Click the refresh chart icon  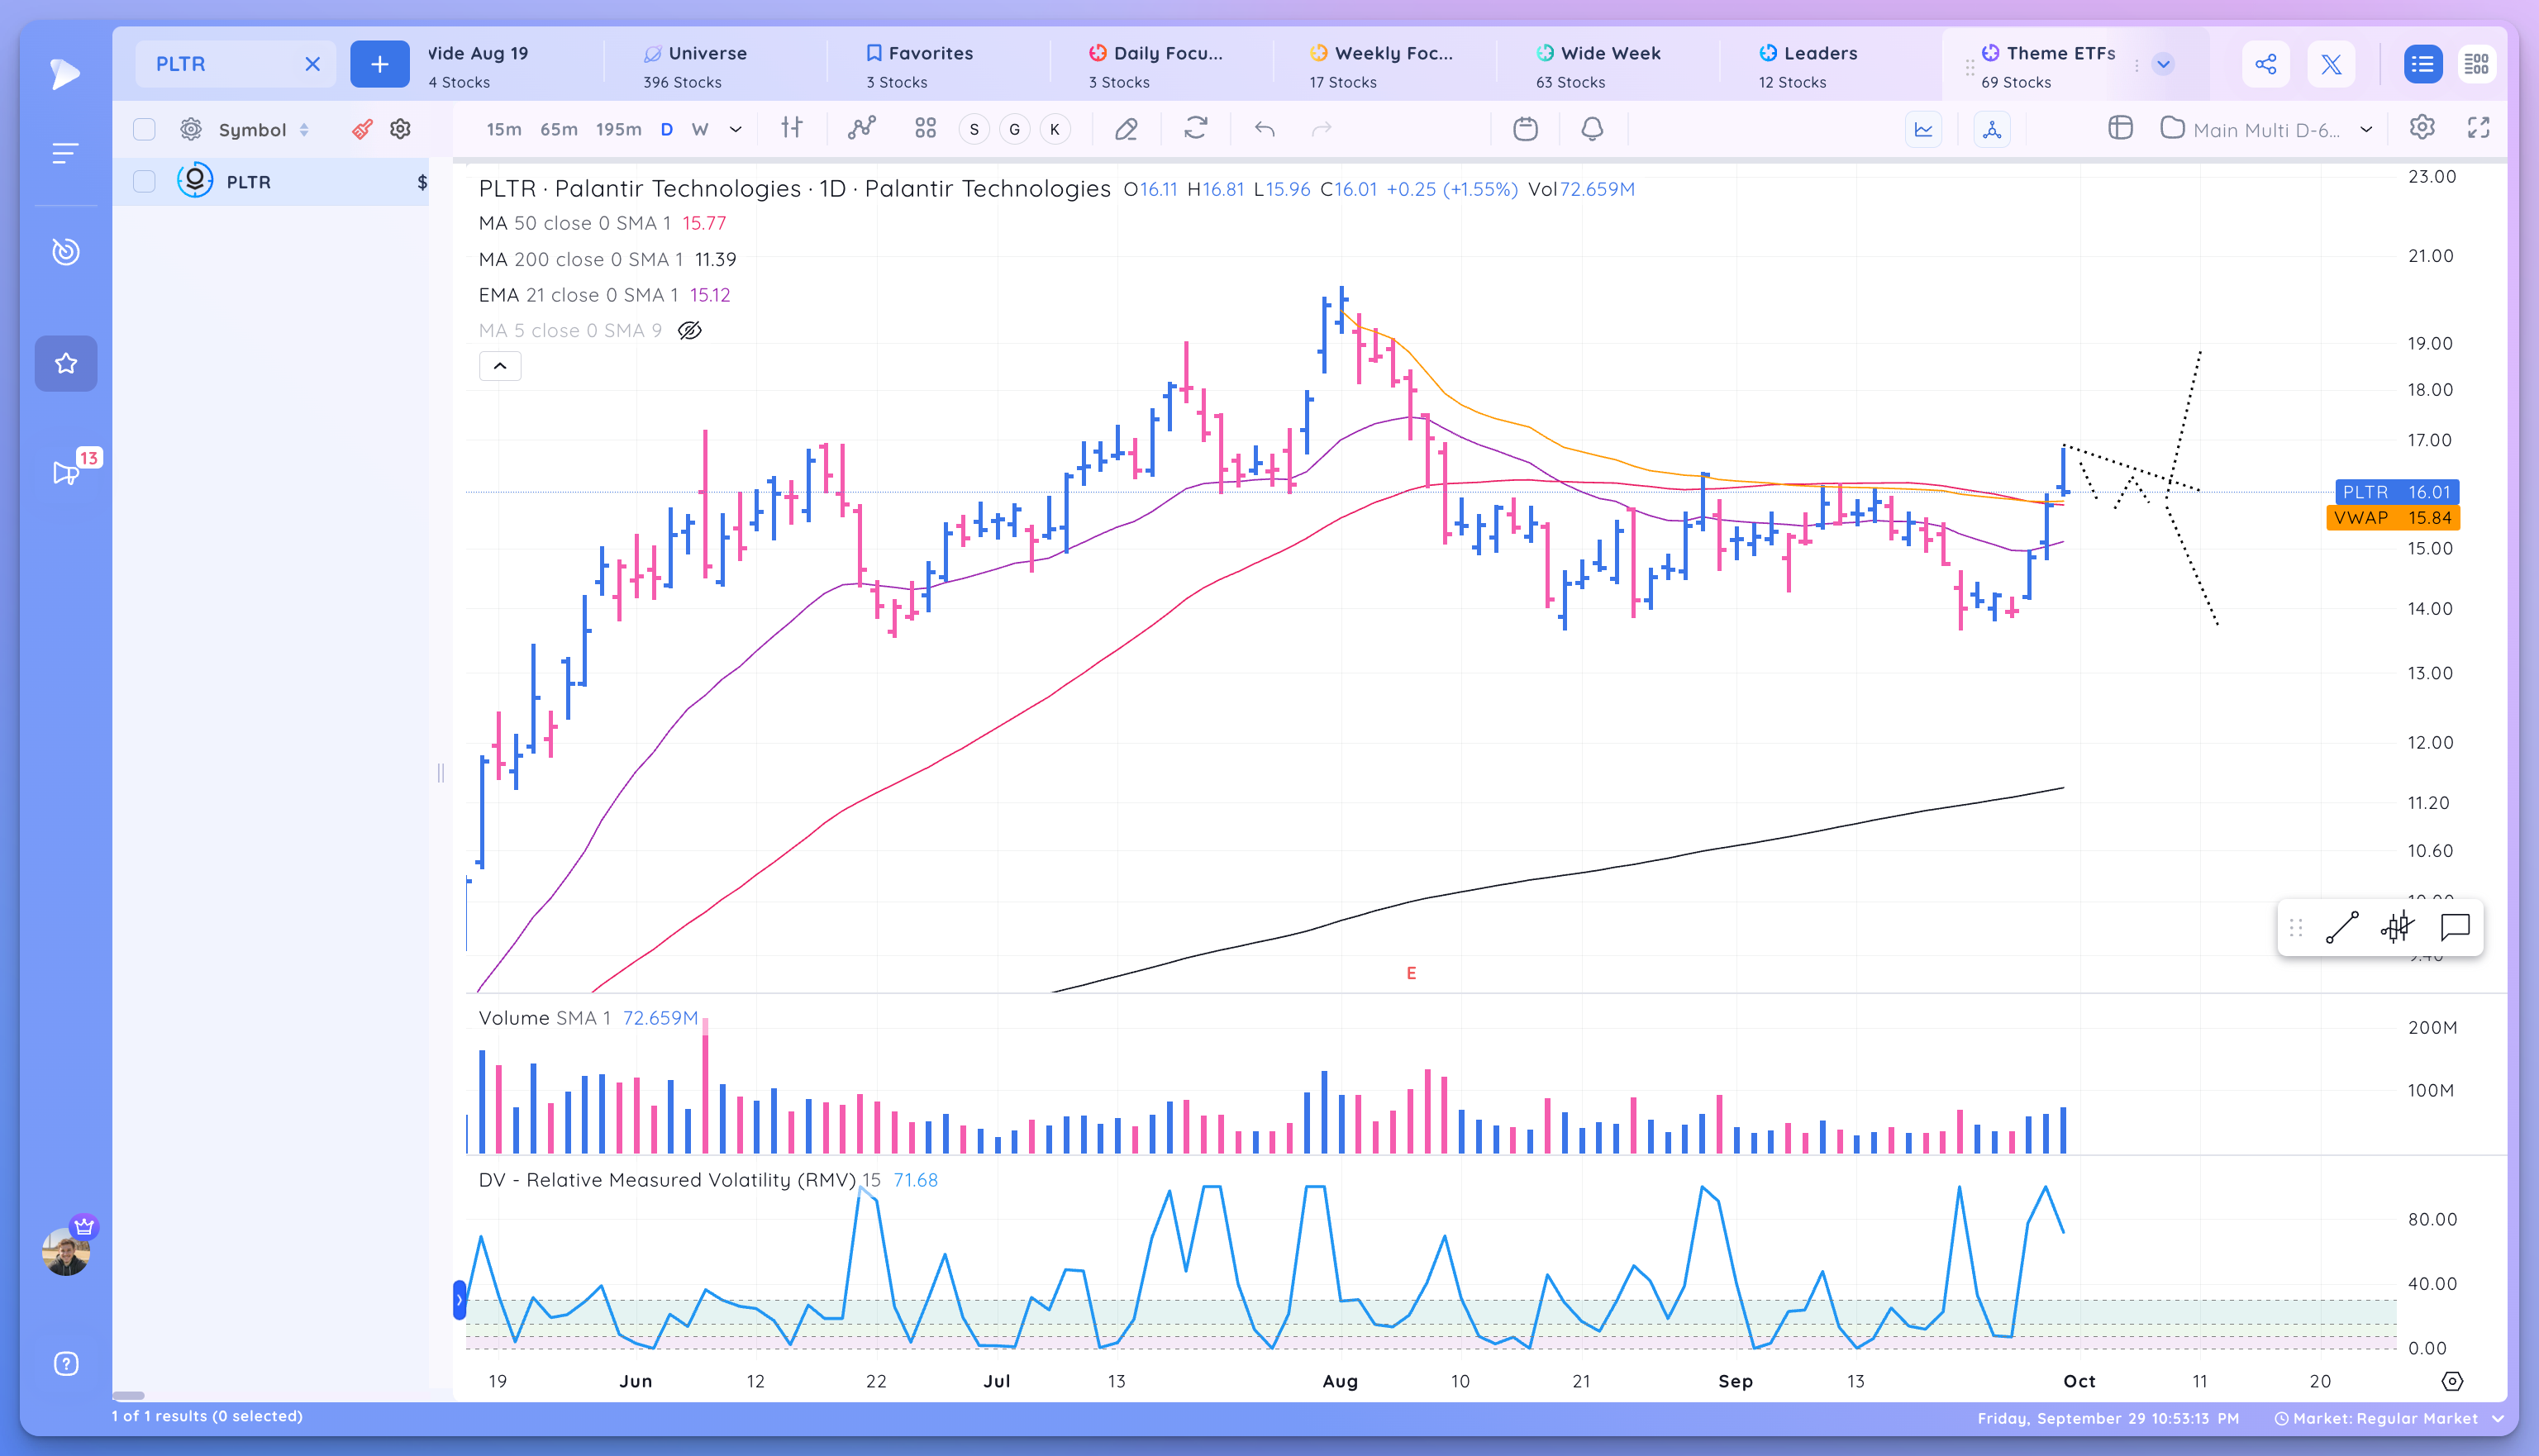pyautogui.click(x=1196, y=128)
